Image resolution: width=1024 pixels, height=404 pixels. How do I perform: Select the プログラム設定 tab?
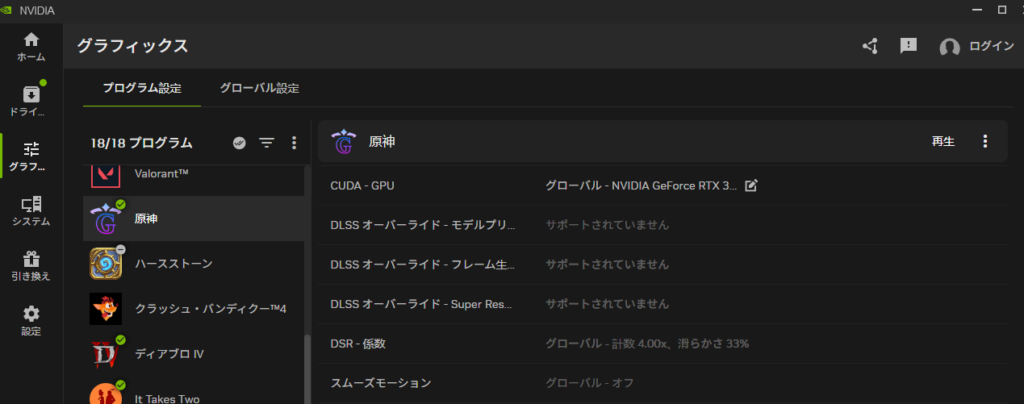(x=142, y=88)
